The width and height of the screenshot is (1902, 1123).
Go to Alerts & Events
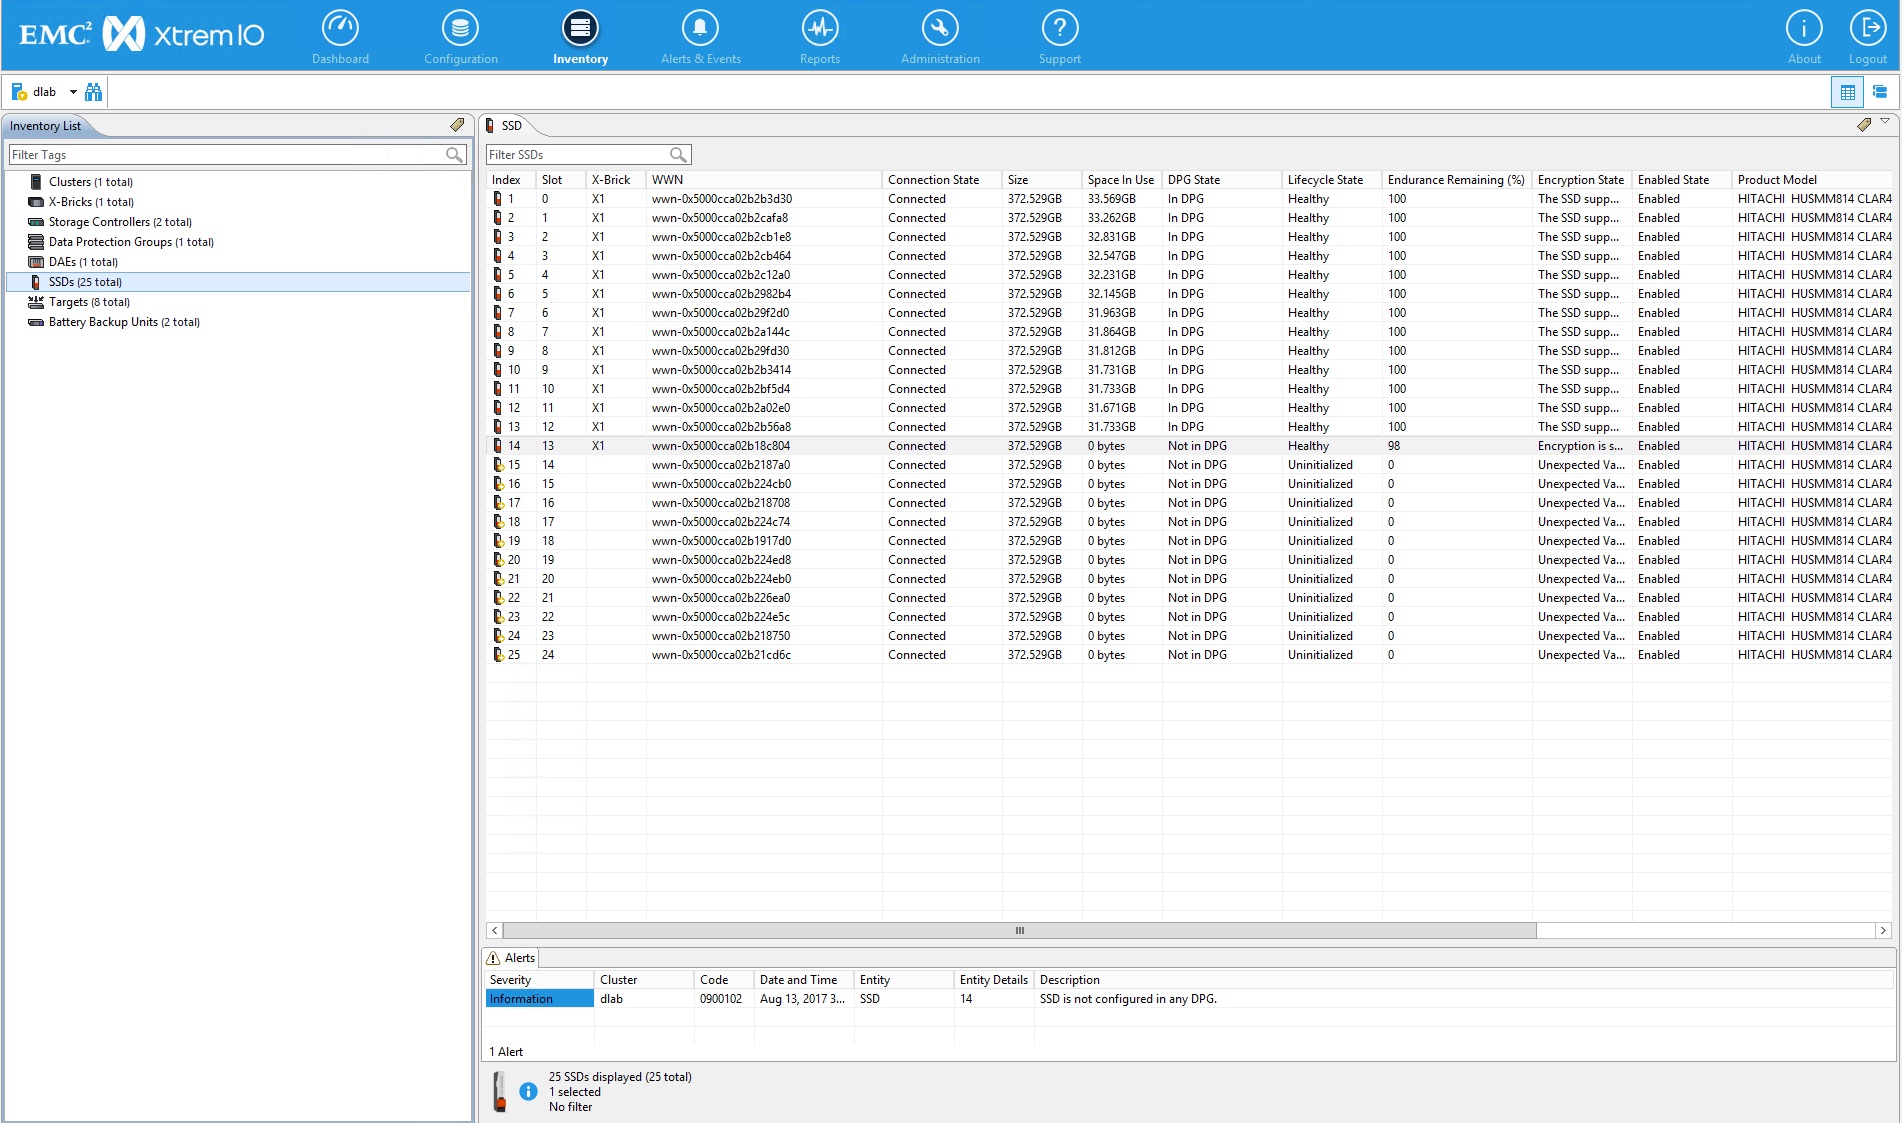(699, 35)
